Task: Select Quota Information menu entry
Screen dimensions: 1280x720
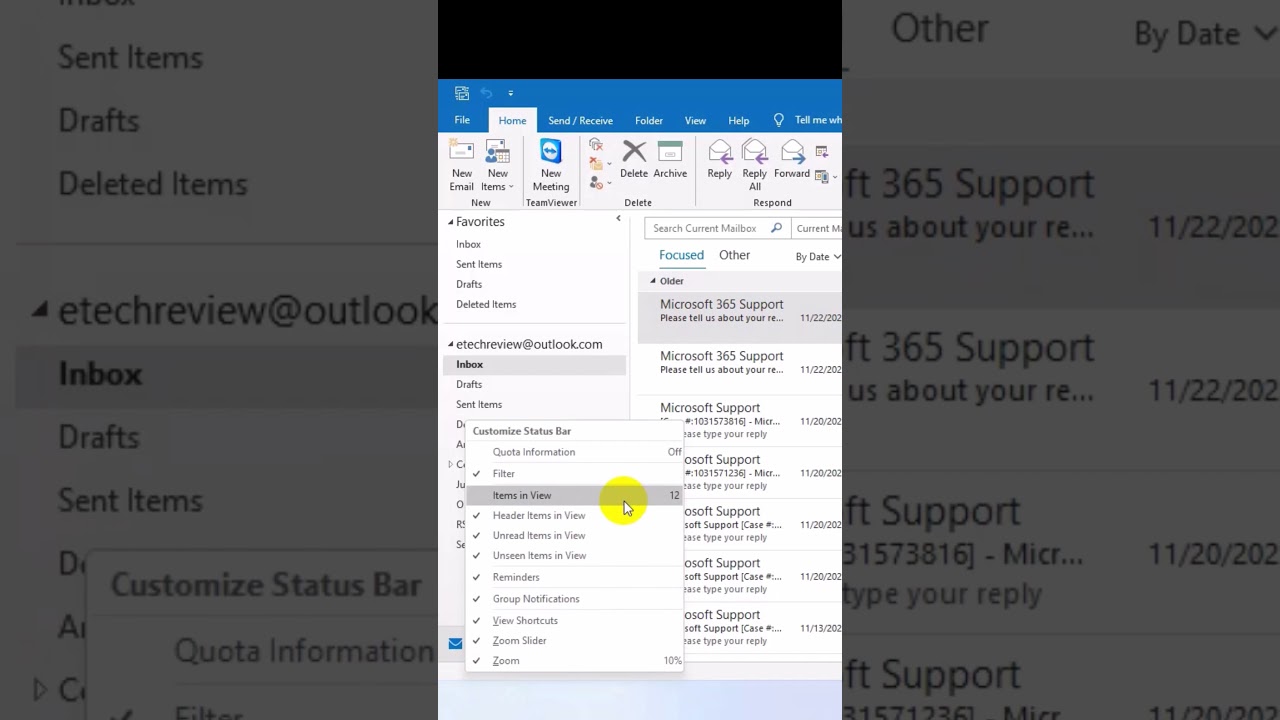Action: [575, 452]
